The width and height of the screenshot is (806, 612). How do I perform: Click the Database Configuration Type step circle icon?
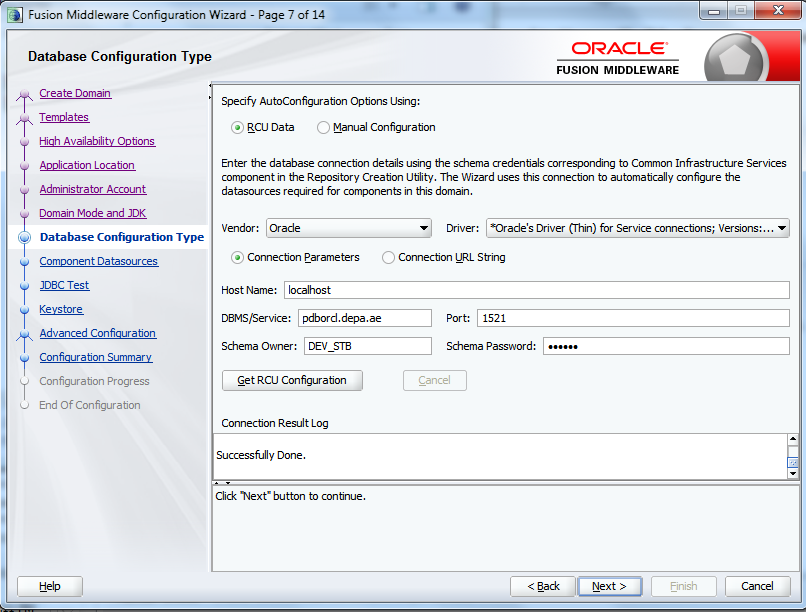point(24,237)
